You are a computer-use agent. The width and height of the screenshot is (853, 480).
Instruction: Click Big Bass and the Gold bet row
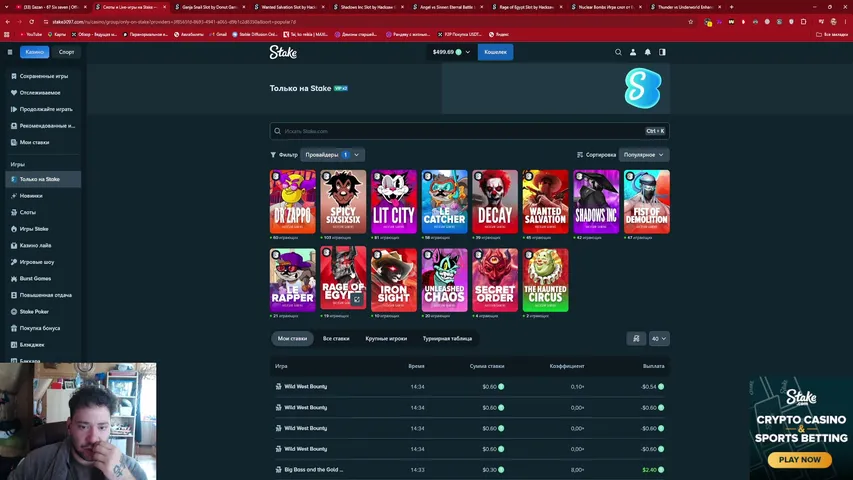point(469,470)
